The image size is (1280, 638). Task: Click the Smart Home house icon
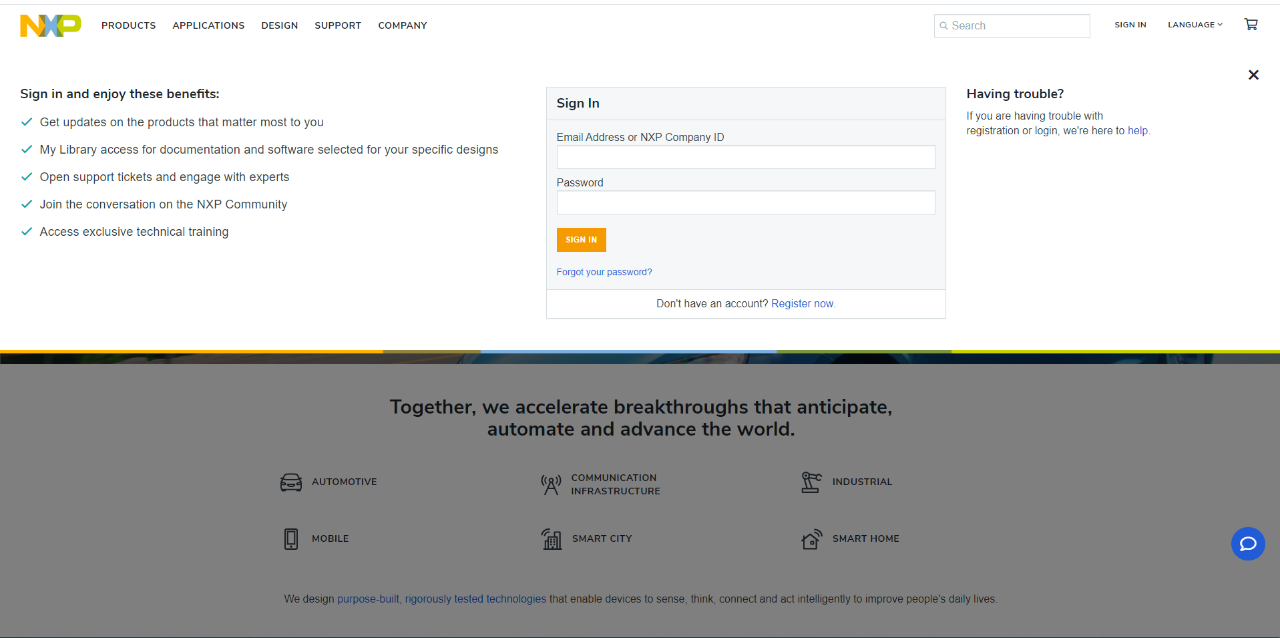[811, 539]
